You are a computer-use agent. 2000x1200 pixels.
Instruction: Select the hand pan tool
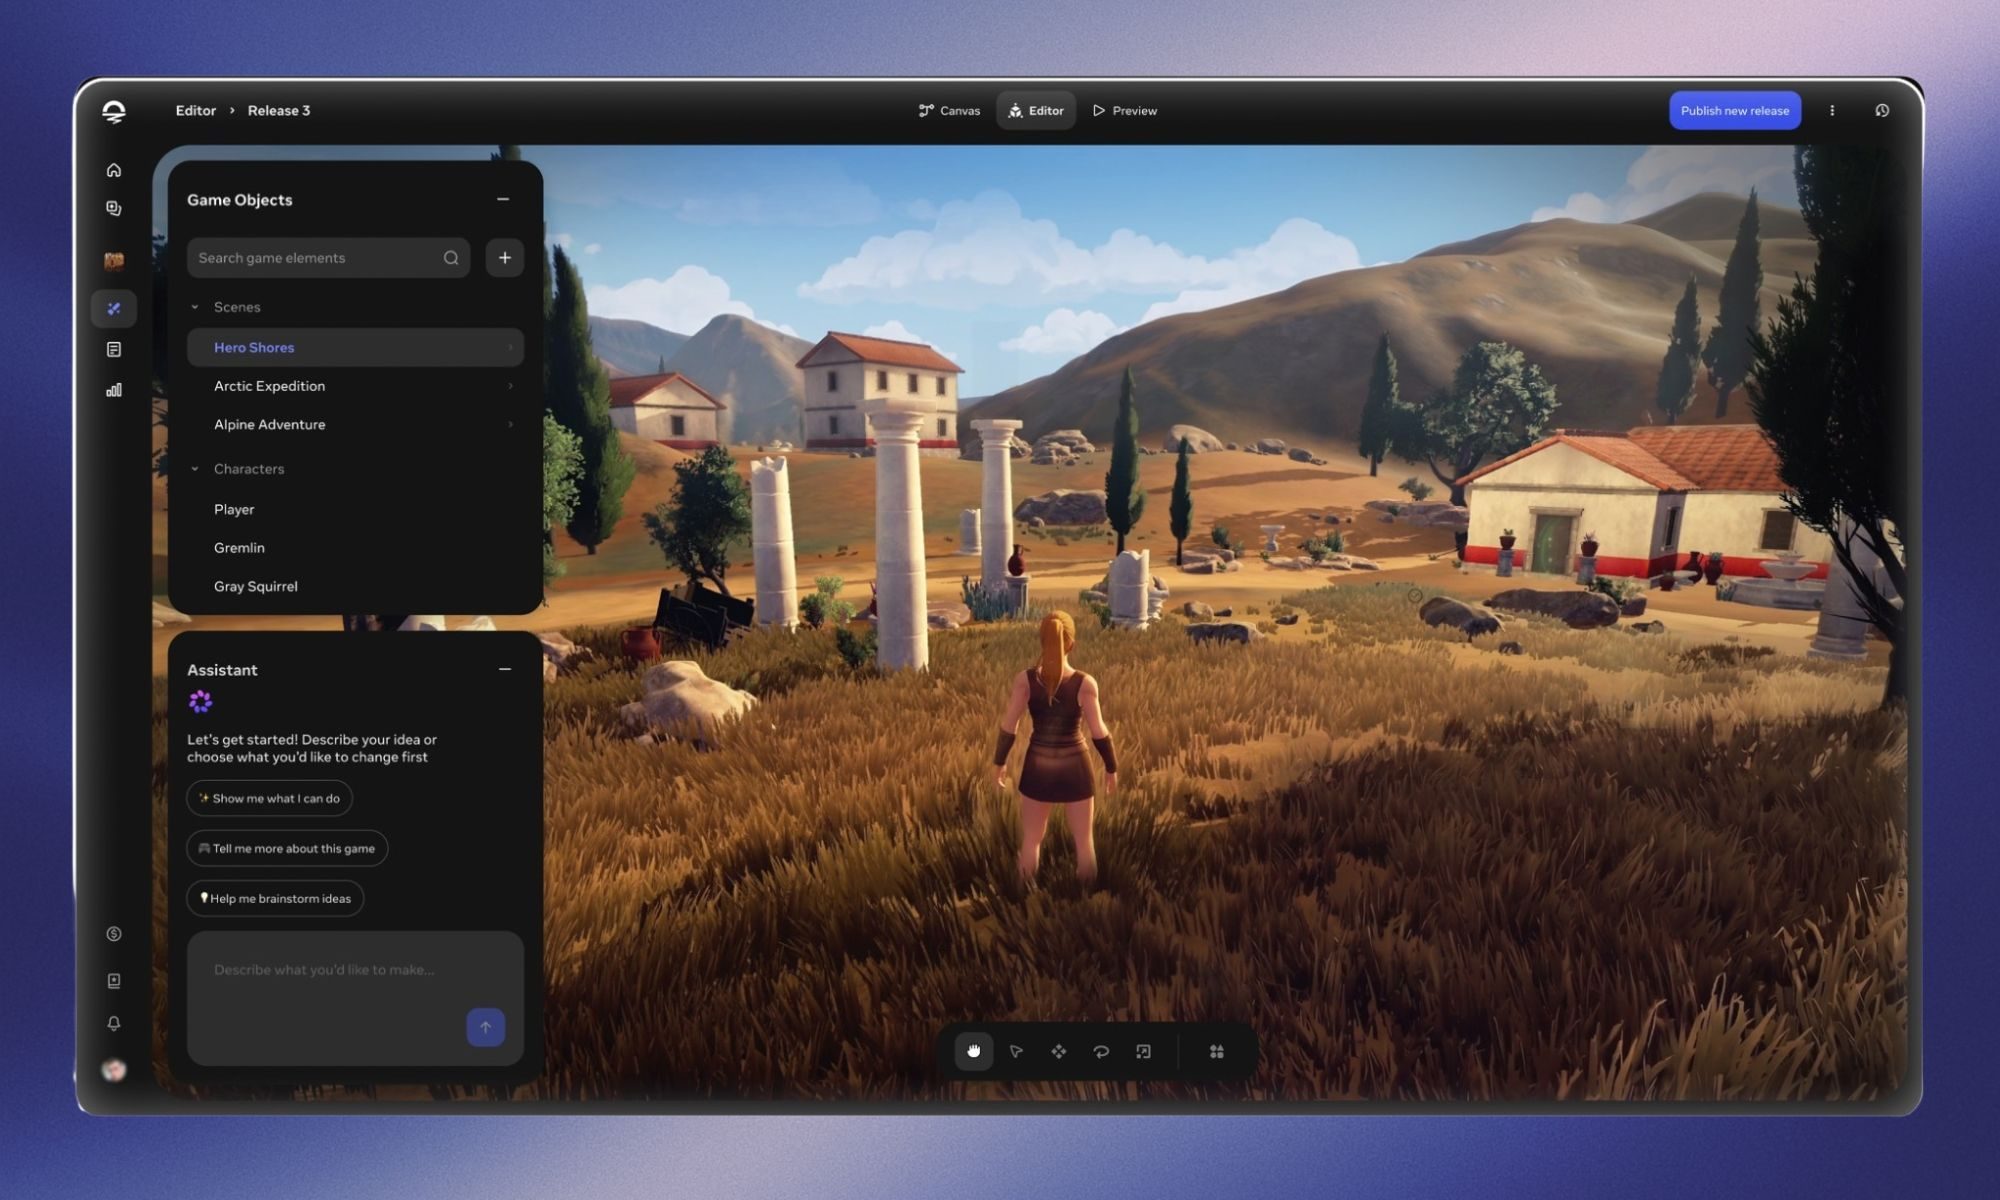tap(974, 1051)
